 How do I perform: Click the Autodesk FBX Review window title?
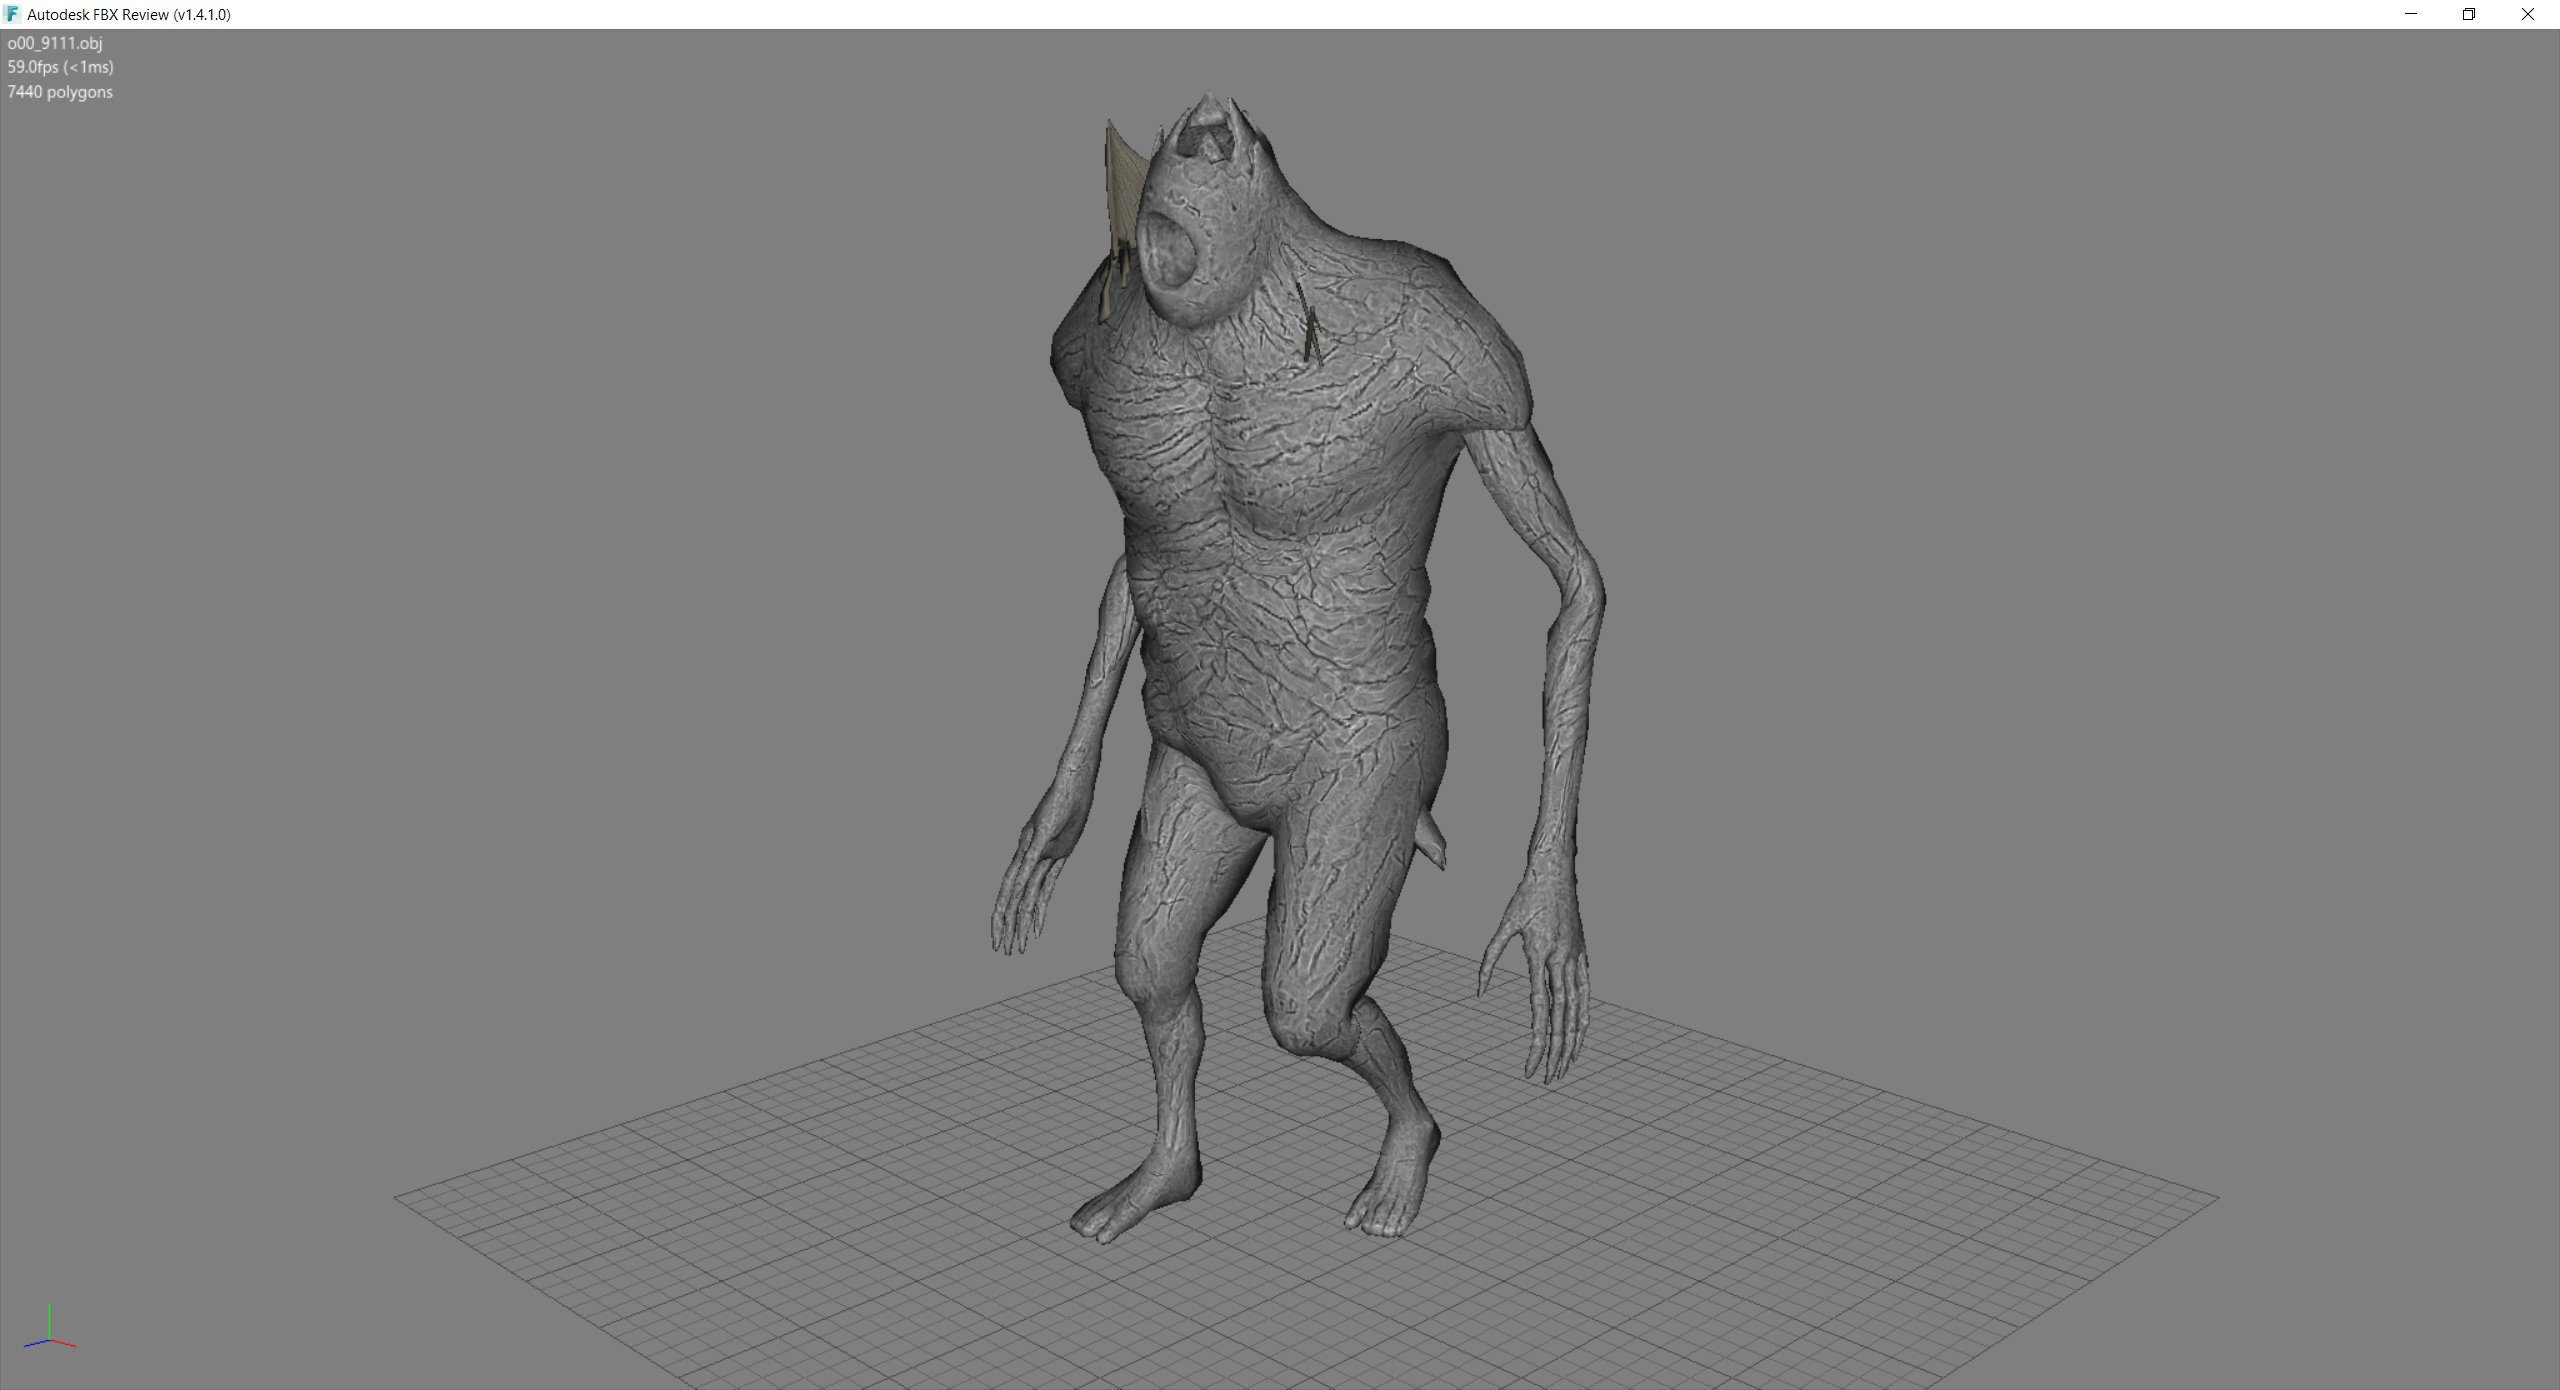129,14
